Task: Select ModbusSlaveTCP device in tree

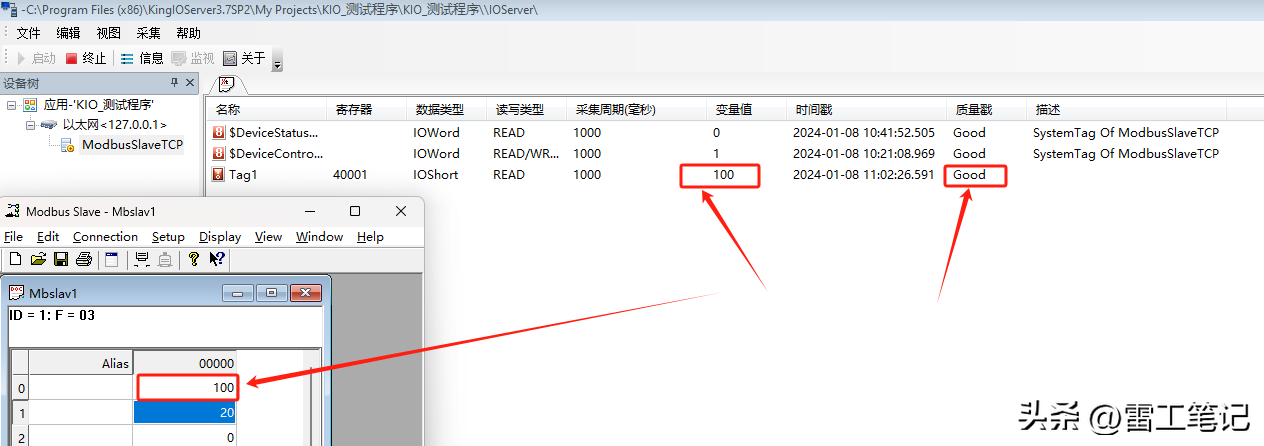Action: click(131, 145)
